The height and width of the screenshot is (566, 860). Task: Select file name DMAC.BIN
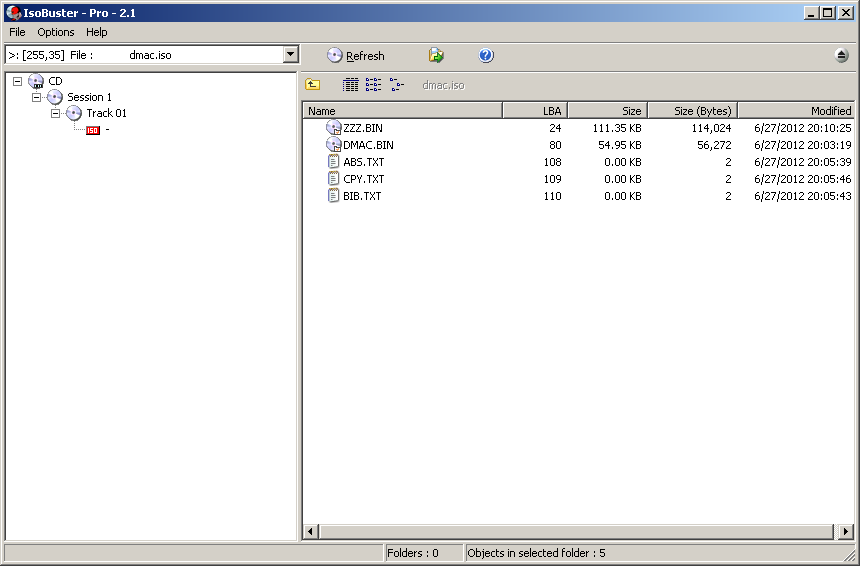point(369,145)
